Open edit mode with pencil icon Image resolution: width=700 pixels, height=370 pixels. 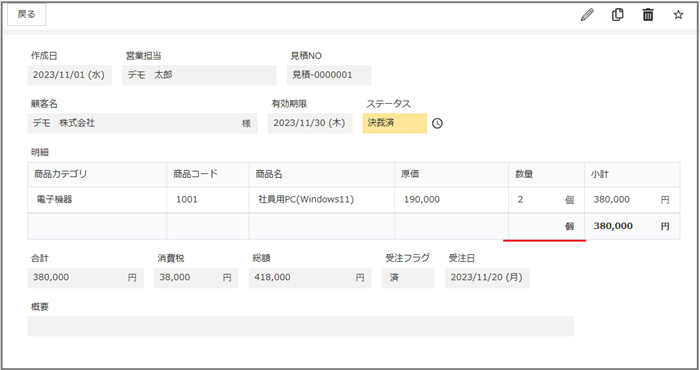588,15
